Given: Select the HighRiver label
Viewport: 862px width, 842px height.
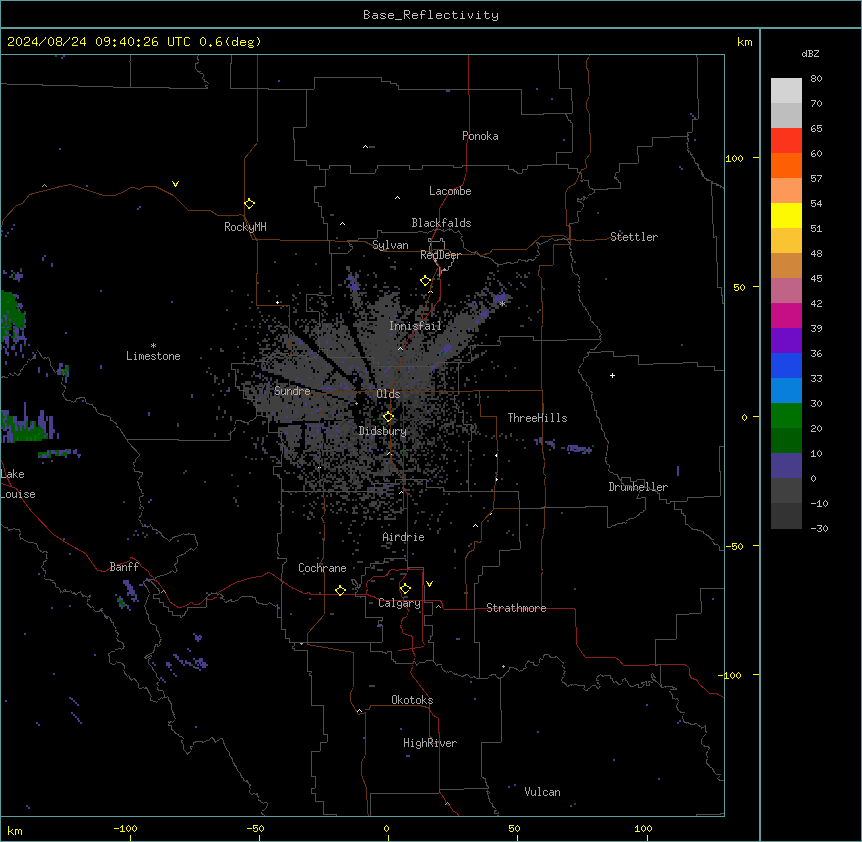Looking at the screenshot, I should [430, 743].
